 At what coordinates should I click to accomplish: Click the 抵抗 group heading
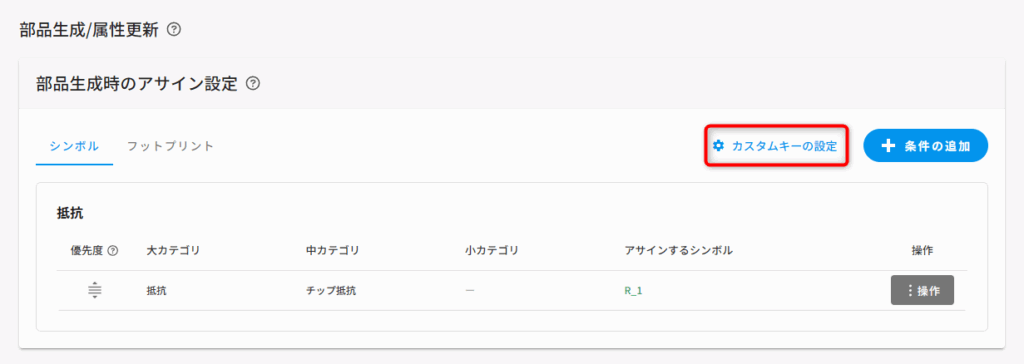(x=71, y=212)
